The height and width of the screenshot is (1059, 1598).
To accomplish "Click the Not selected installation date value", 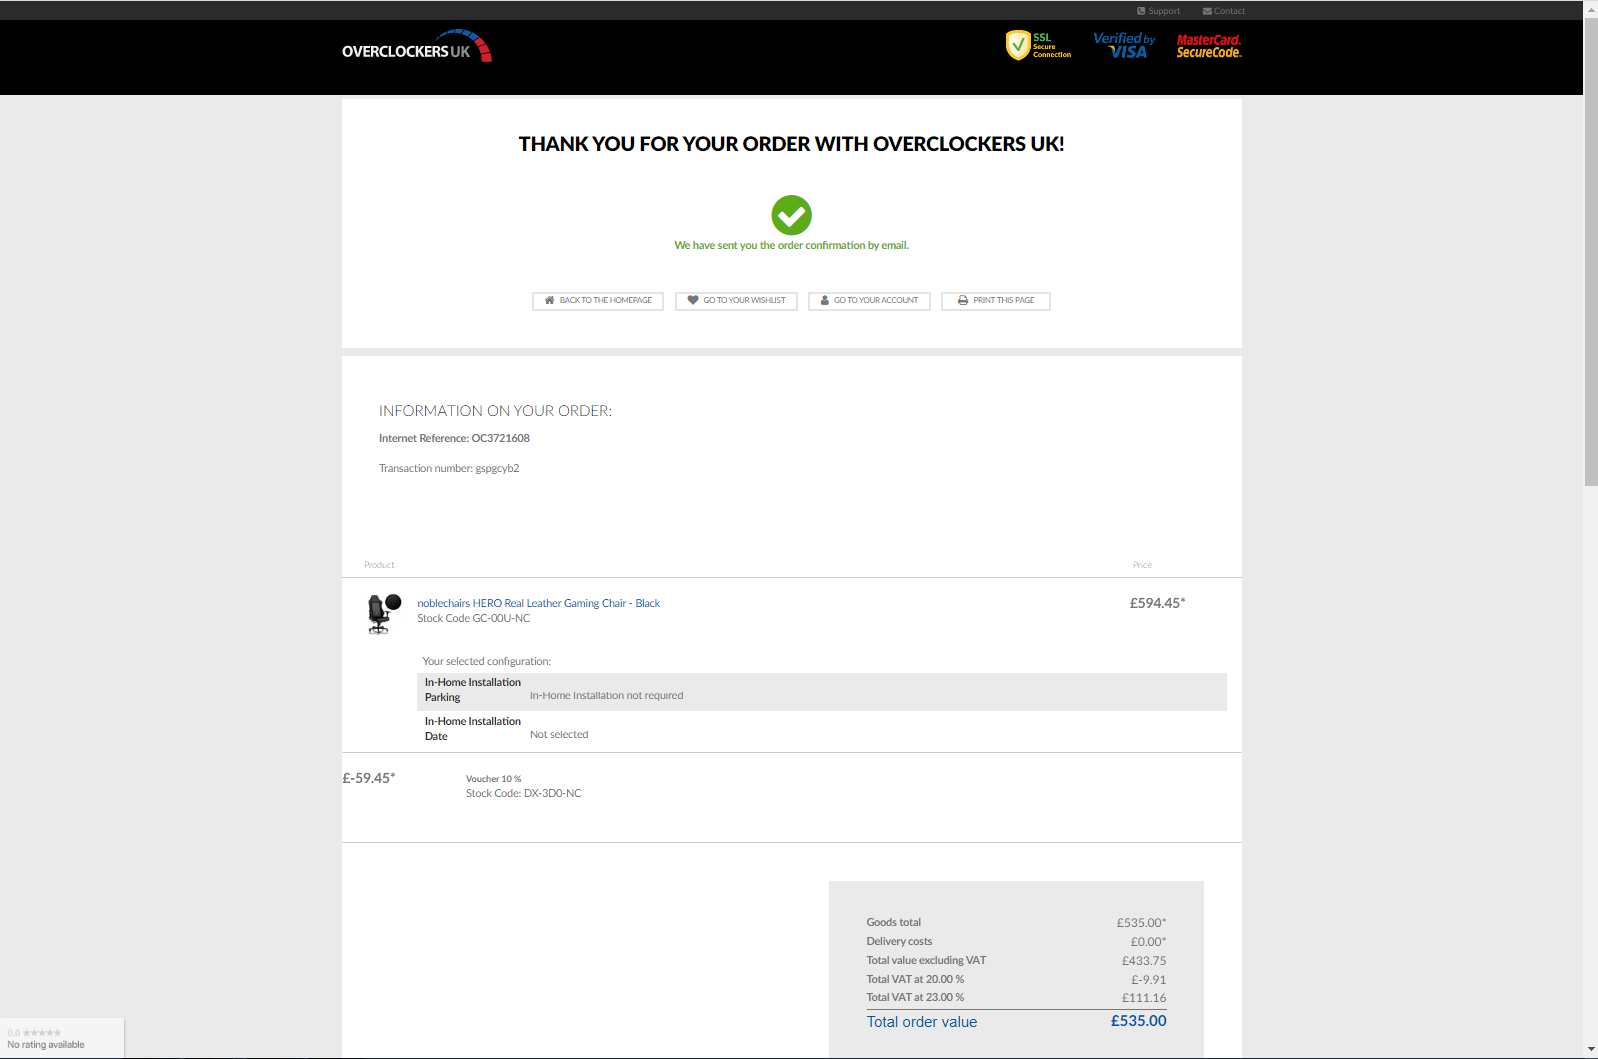I will tap(559, 735).
